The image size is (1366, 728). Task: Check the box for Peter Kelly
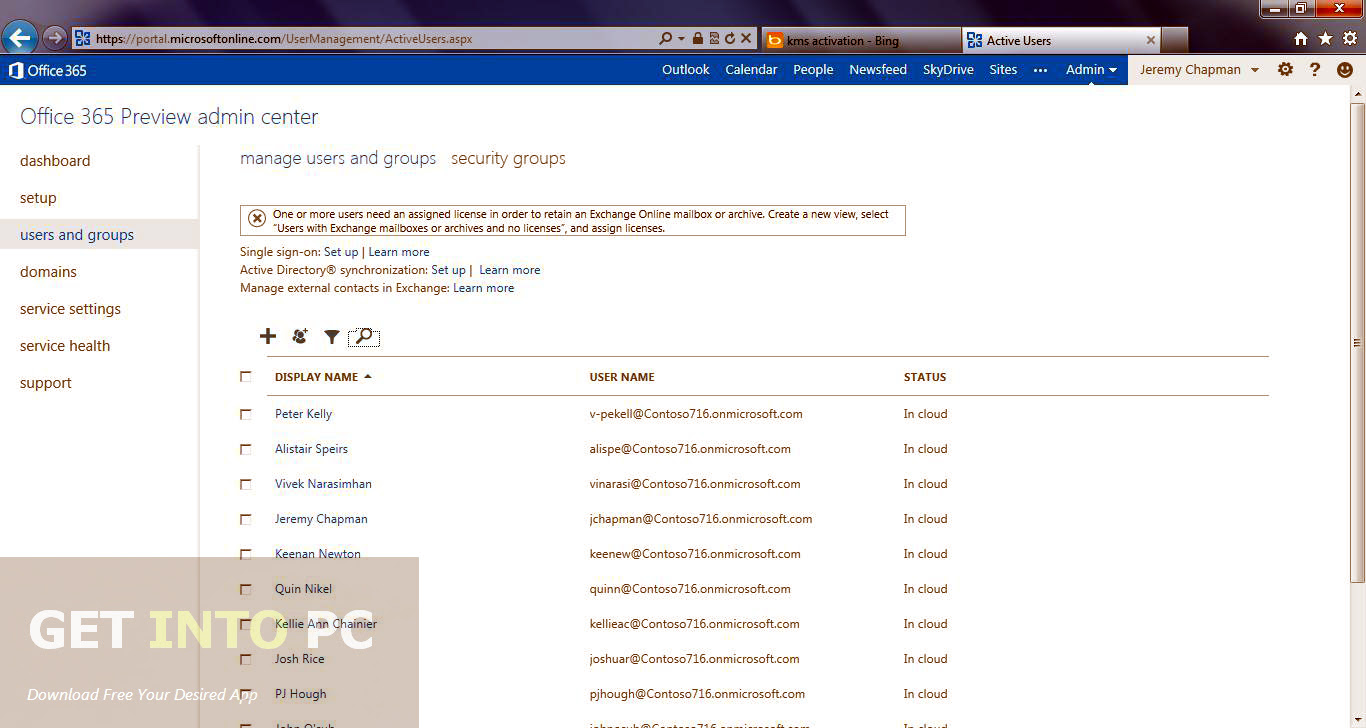[x=246, y=414]
